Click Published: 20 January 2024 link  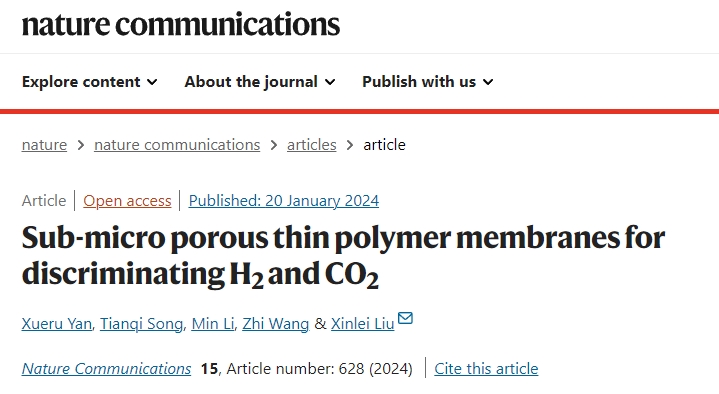[x=284, y=201]
